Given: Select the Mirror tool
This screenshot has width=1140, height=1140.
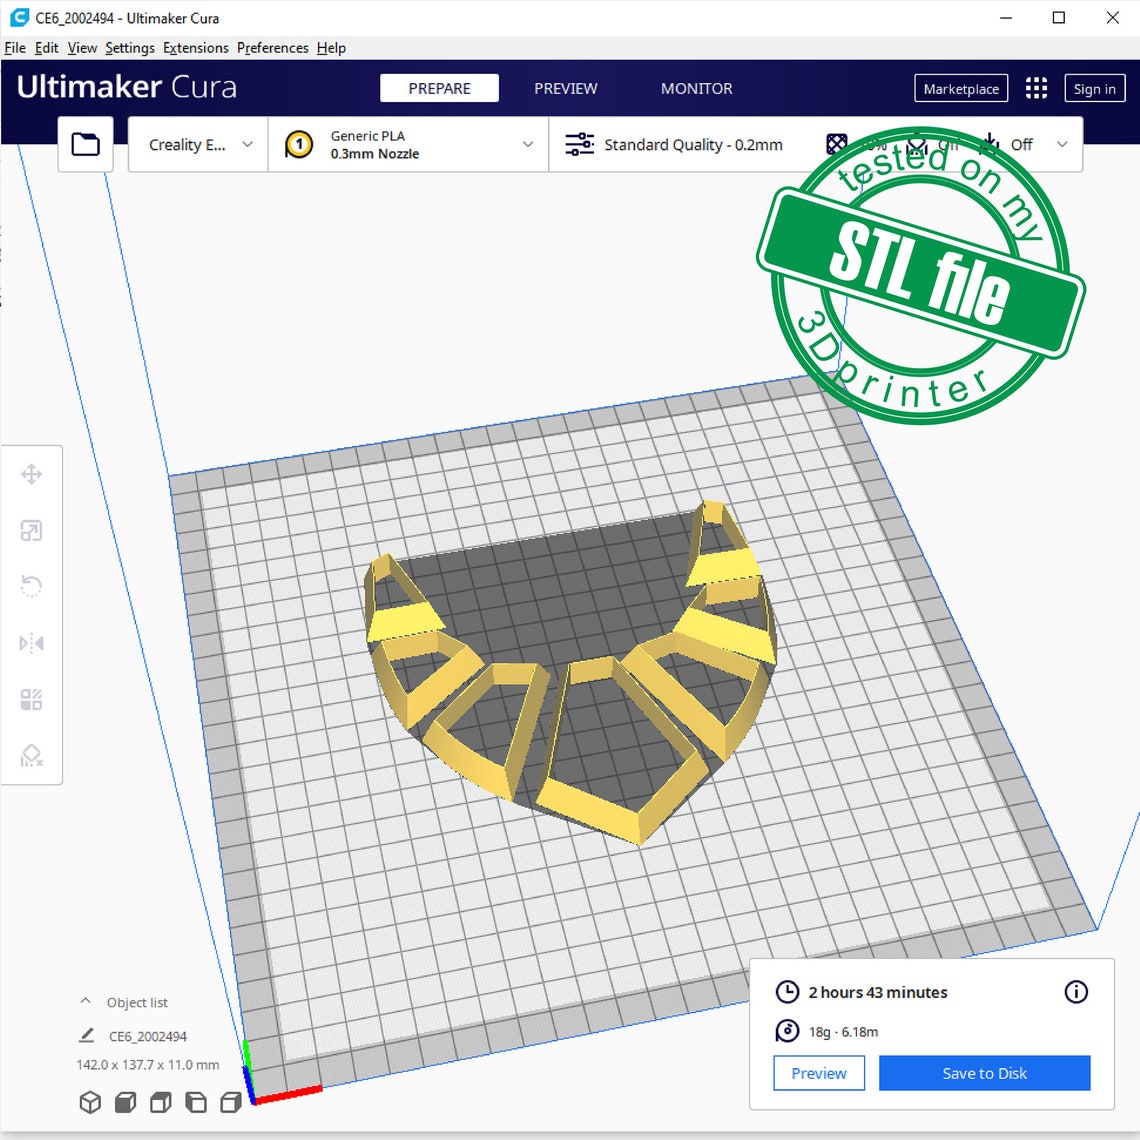Looking at the screenshot, I should pyautogui.click(x=32, y=643).
